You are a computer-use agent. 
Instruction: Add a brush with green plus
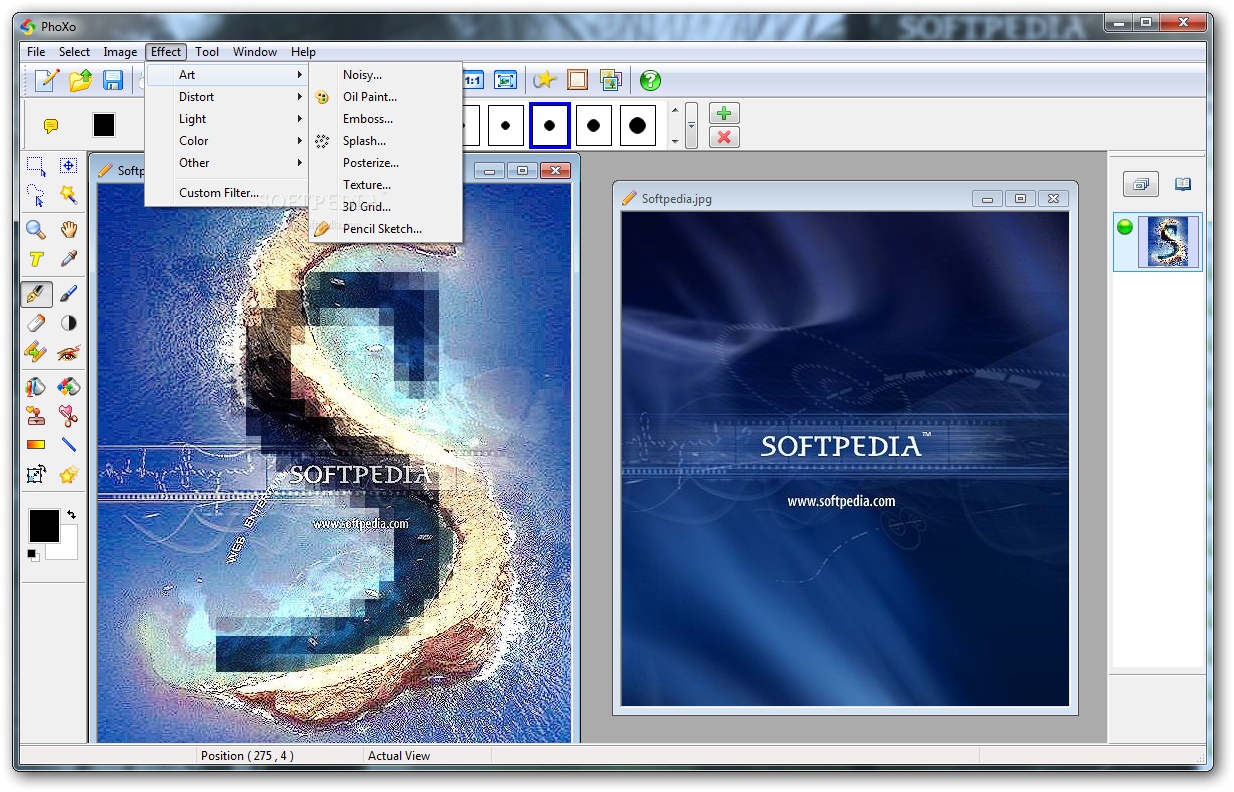coord(724,113)
